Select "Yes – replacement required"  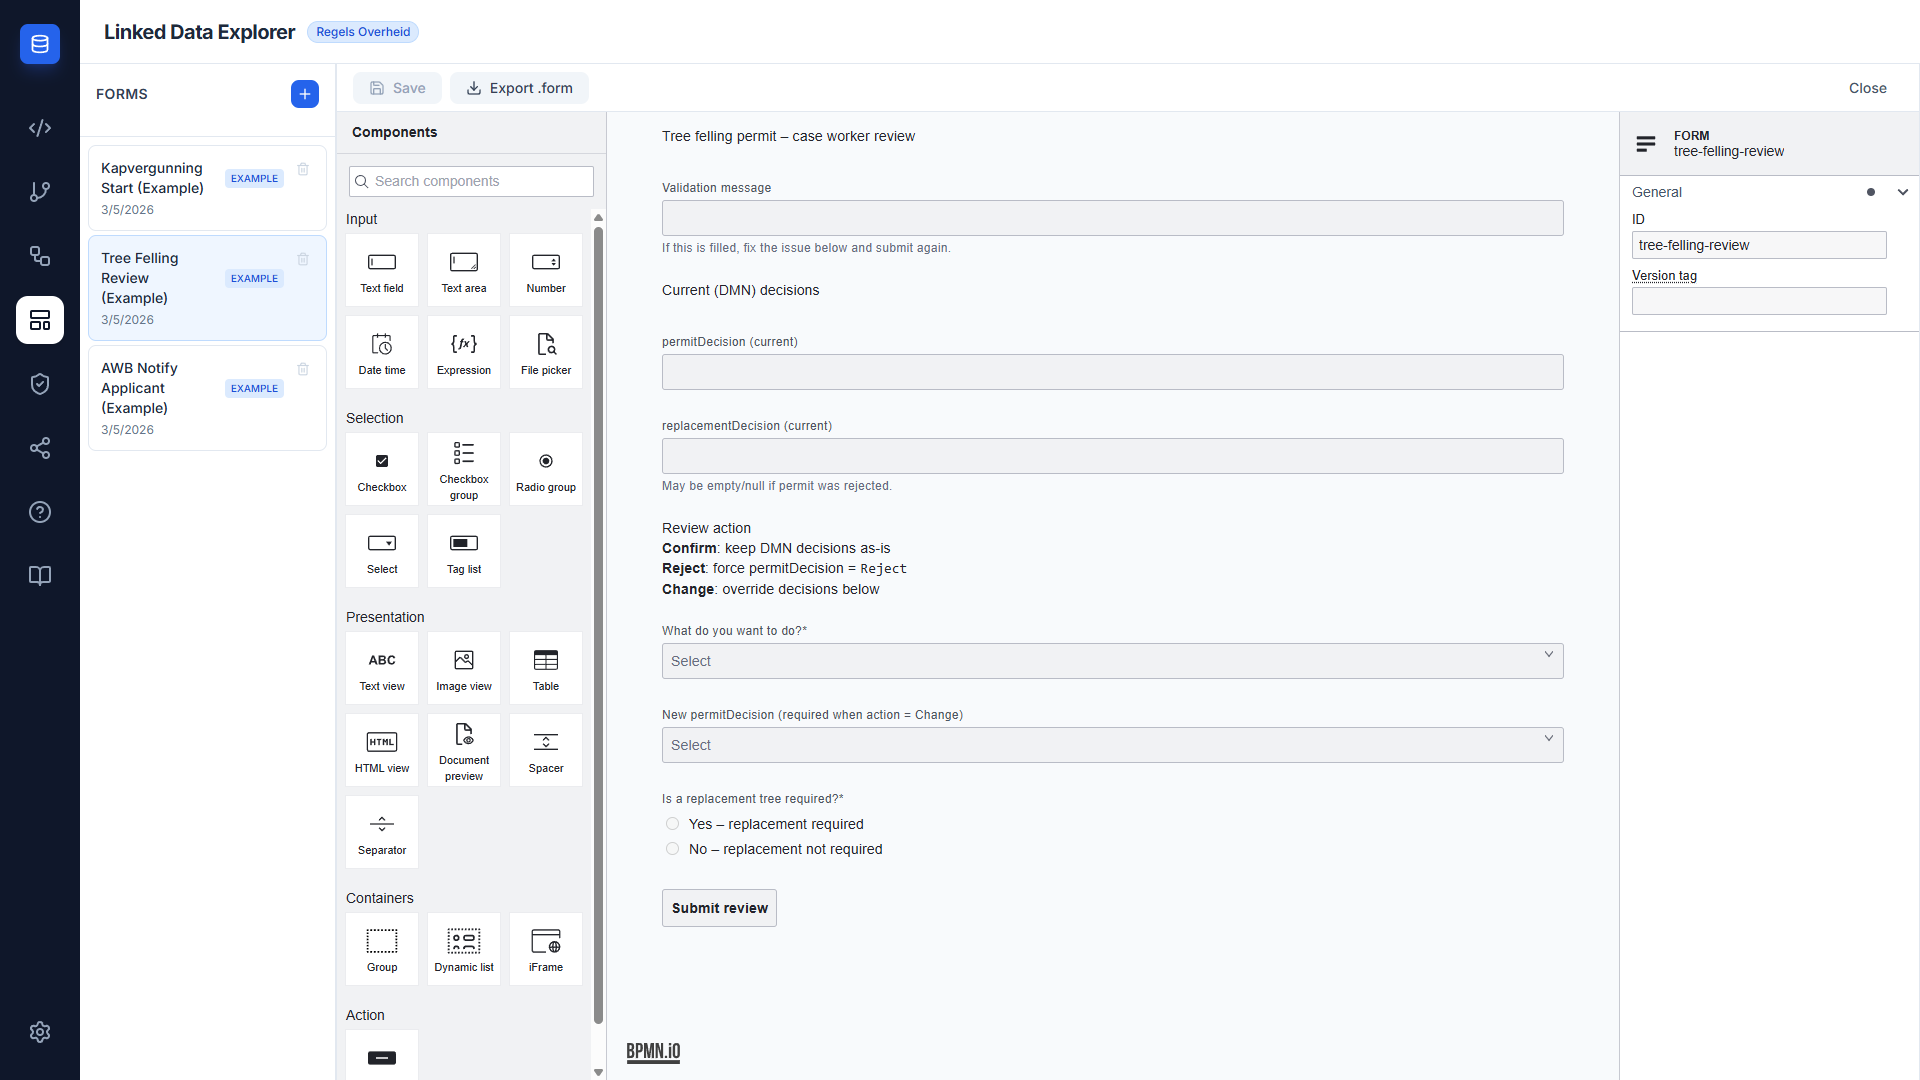(x=671, y=823)
